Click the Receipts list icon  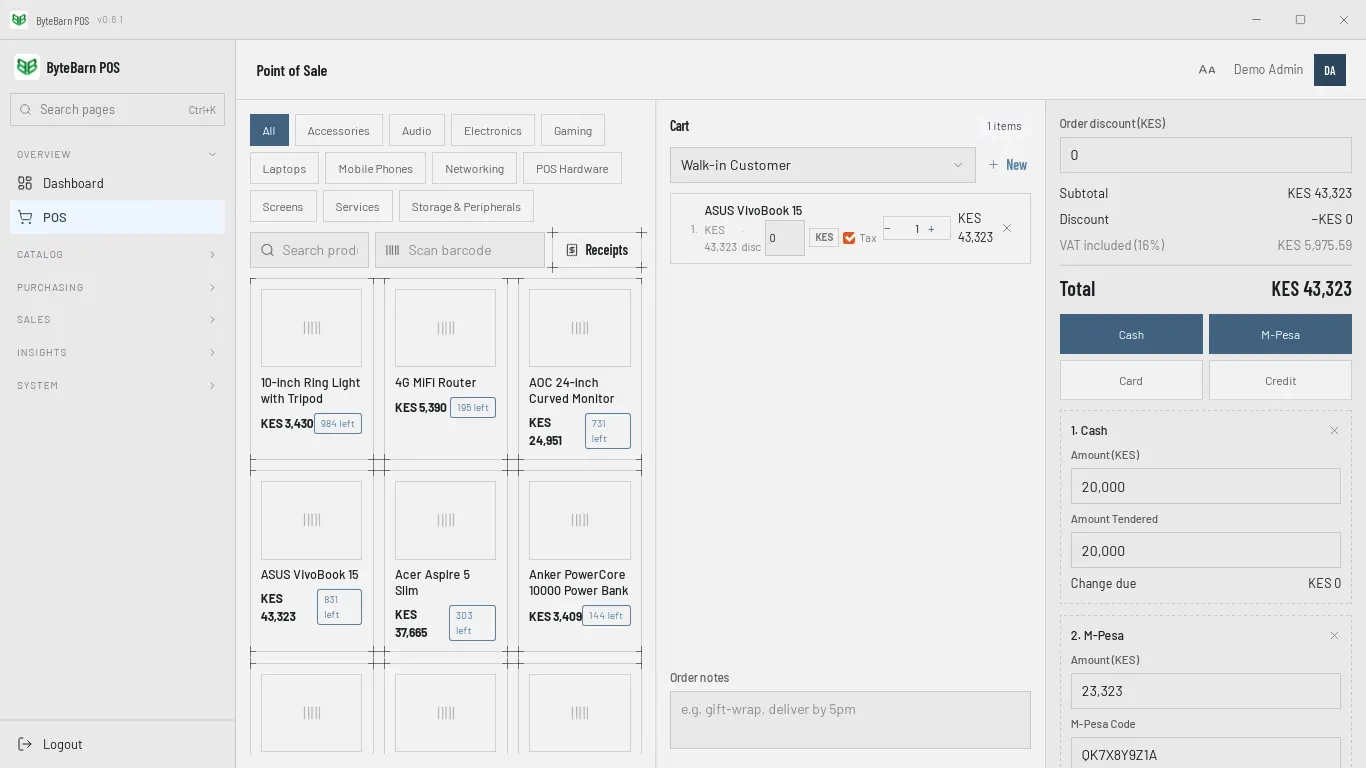(572, 250)
